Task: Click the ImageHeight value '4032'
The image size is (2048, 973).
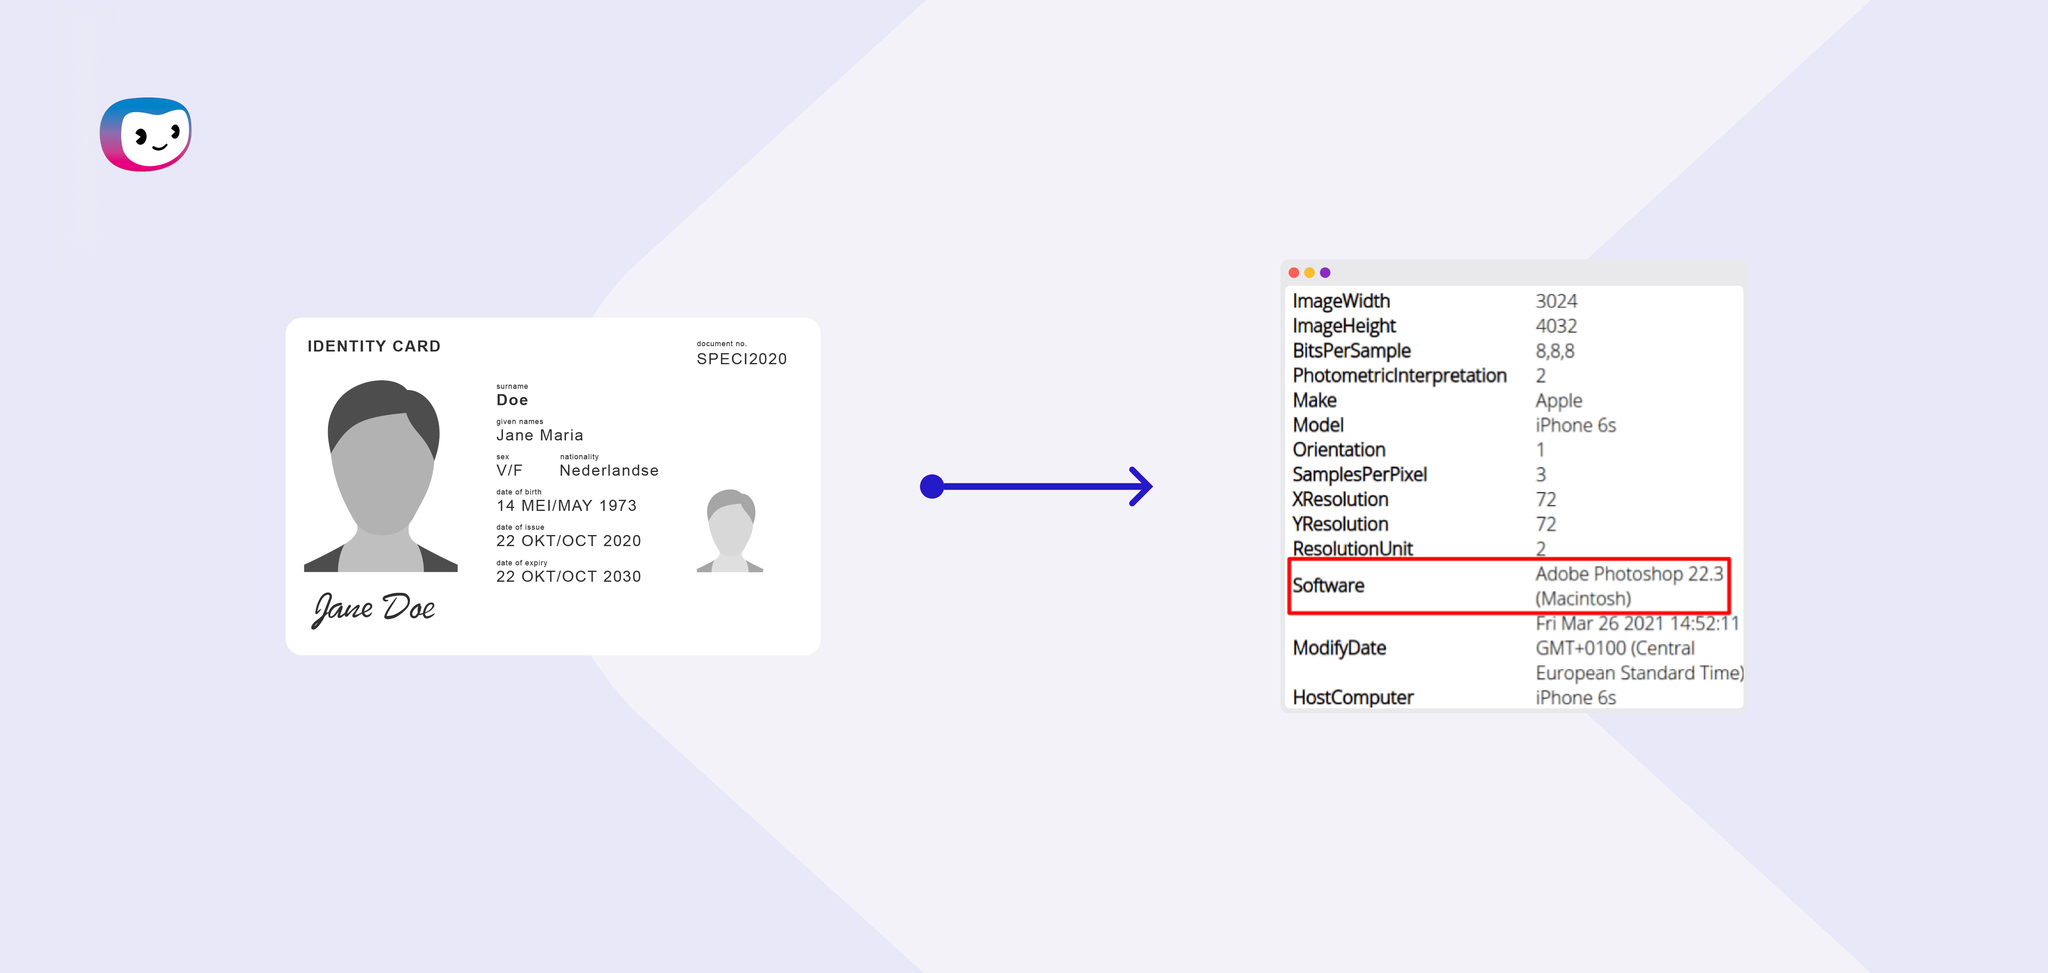Action: (1556, 326)
